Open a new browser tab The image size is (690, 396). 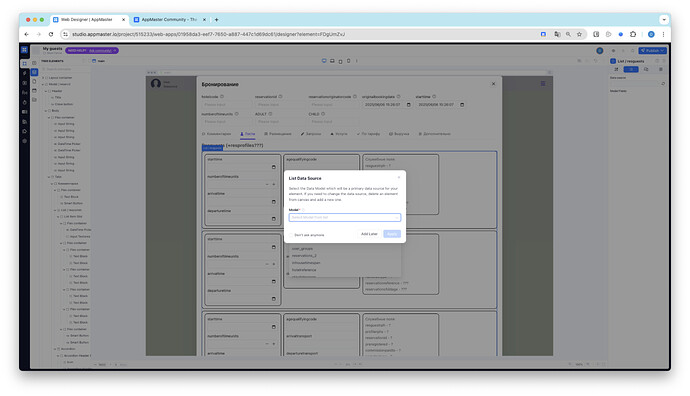(217, 20)
